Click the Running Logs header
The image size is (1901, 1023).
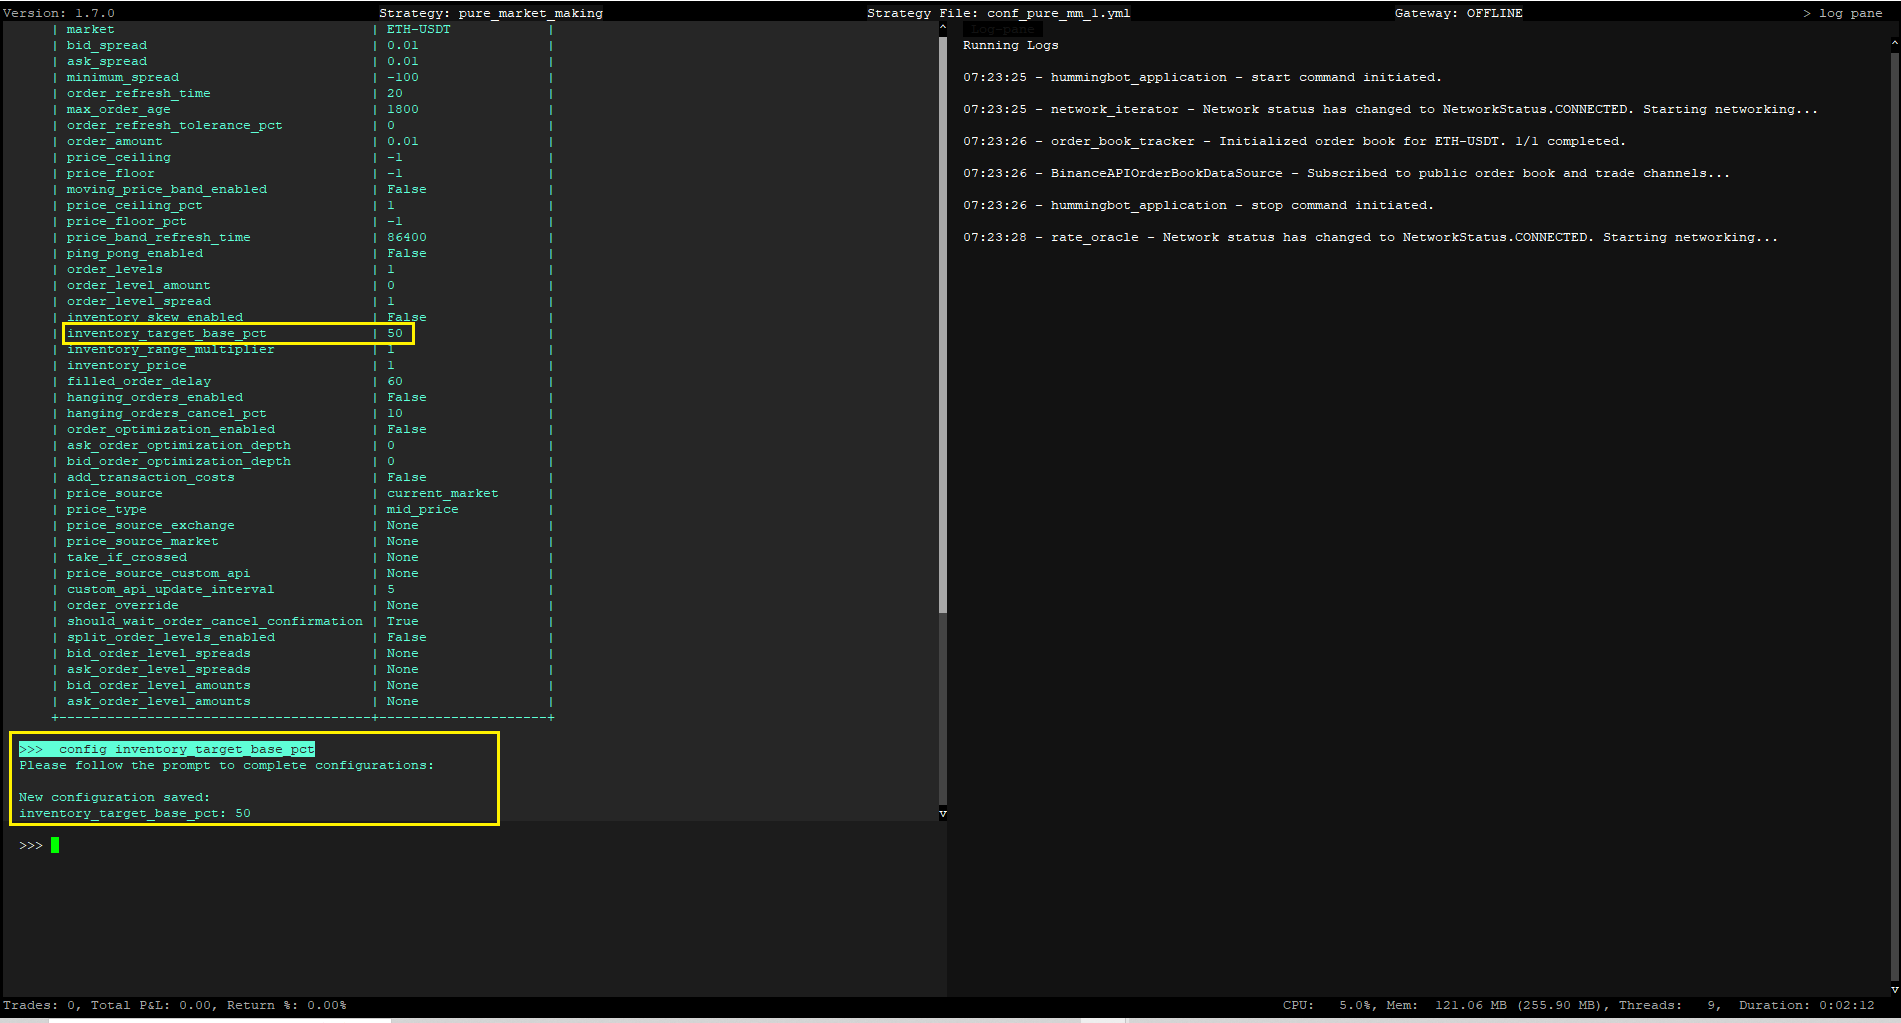1010,45
